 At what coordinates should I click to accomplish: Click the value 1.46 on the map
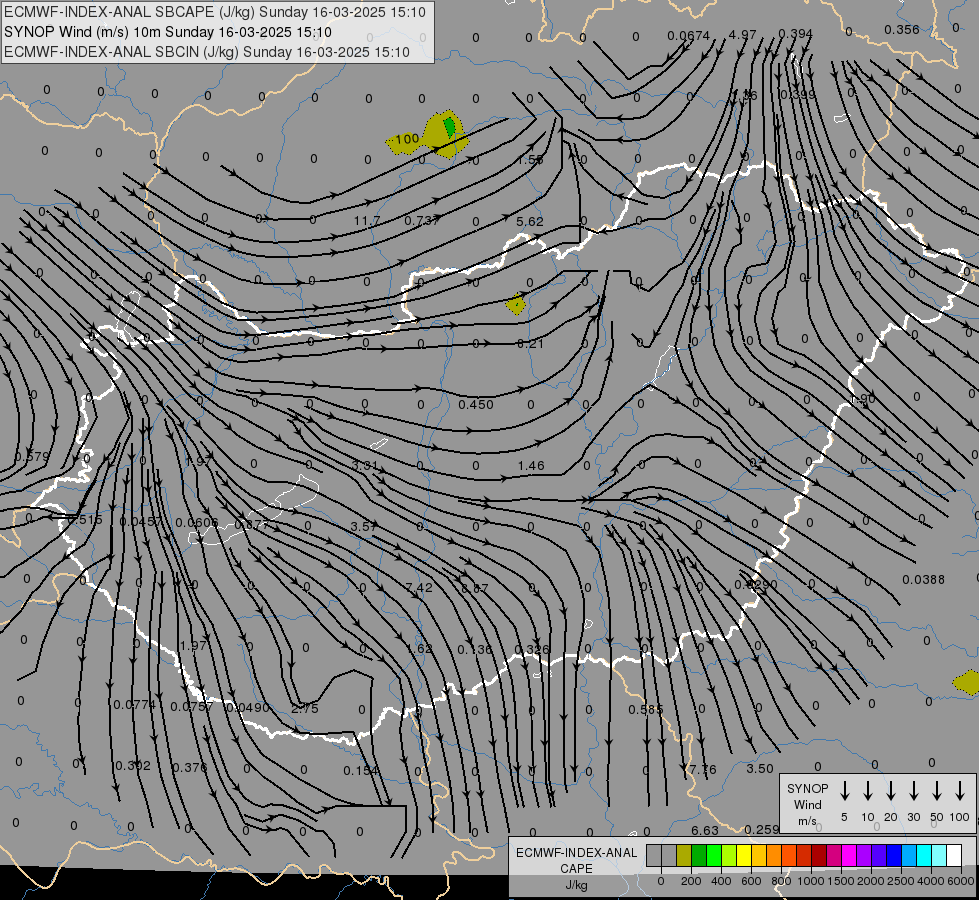coord(531,466)
